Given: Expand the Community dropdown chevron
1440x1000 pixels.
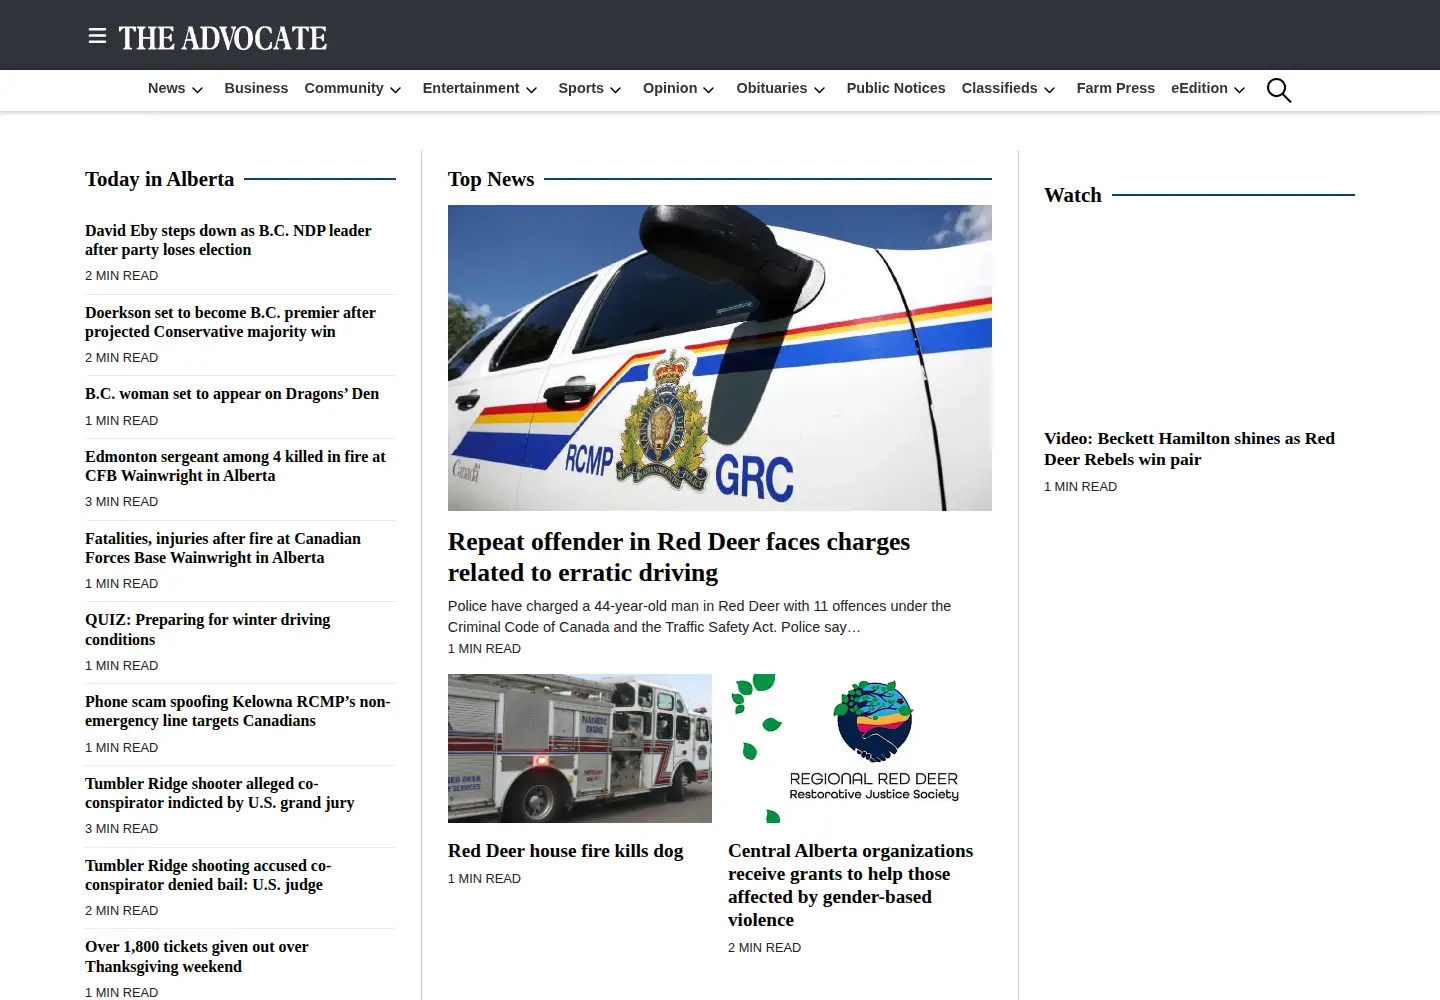Looking at the screenshot, I should tap(395, 90).
